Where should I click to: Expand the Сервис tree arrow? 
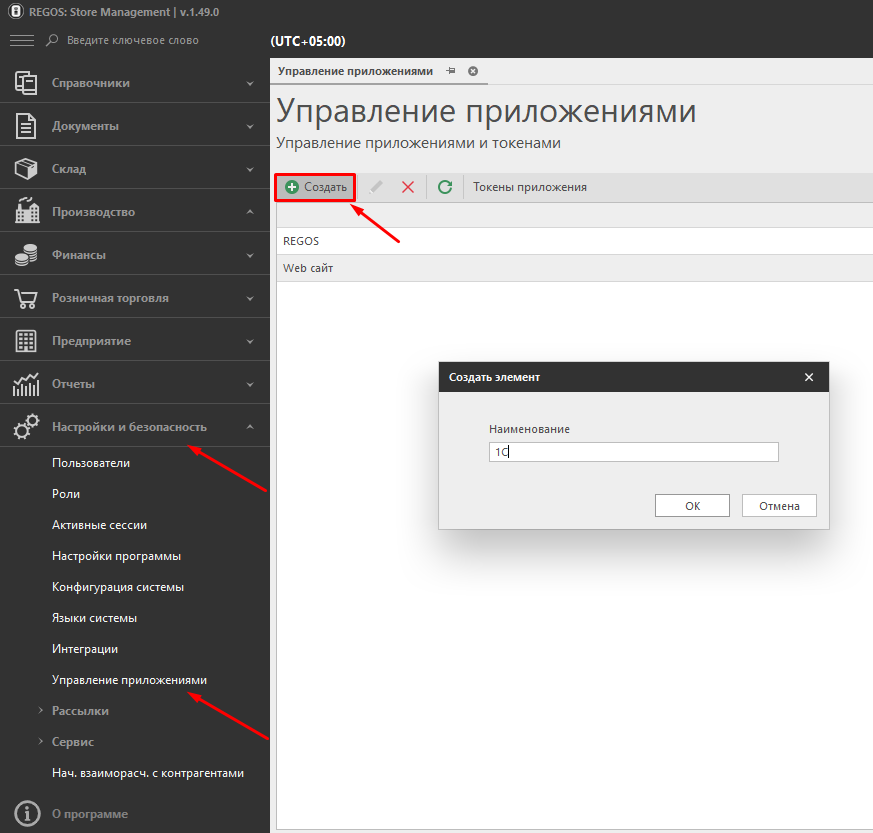tap(41, 741)
